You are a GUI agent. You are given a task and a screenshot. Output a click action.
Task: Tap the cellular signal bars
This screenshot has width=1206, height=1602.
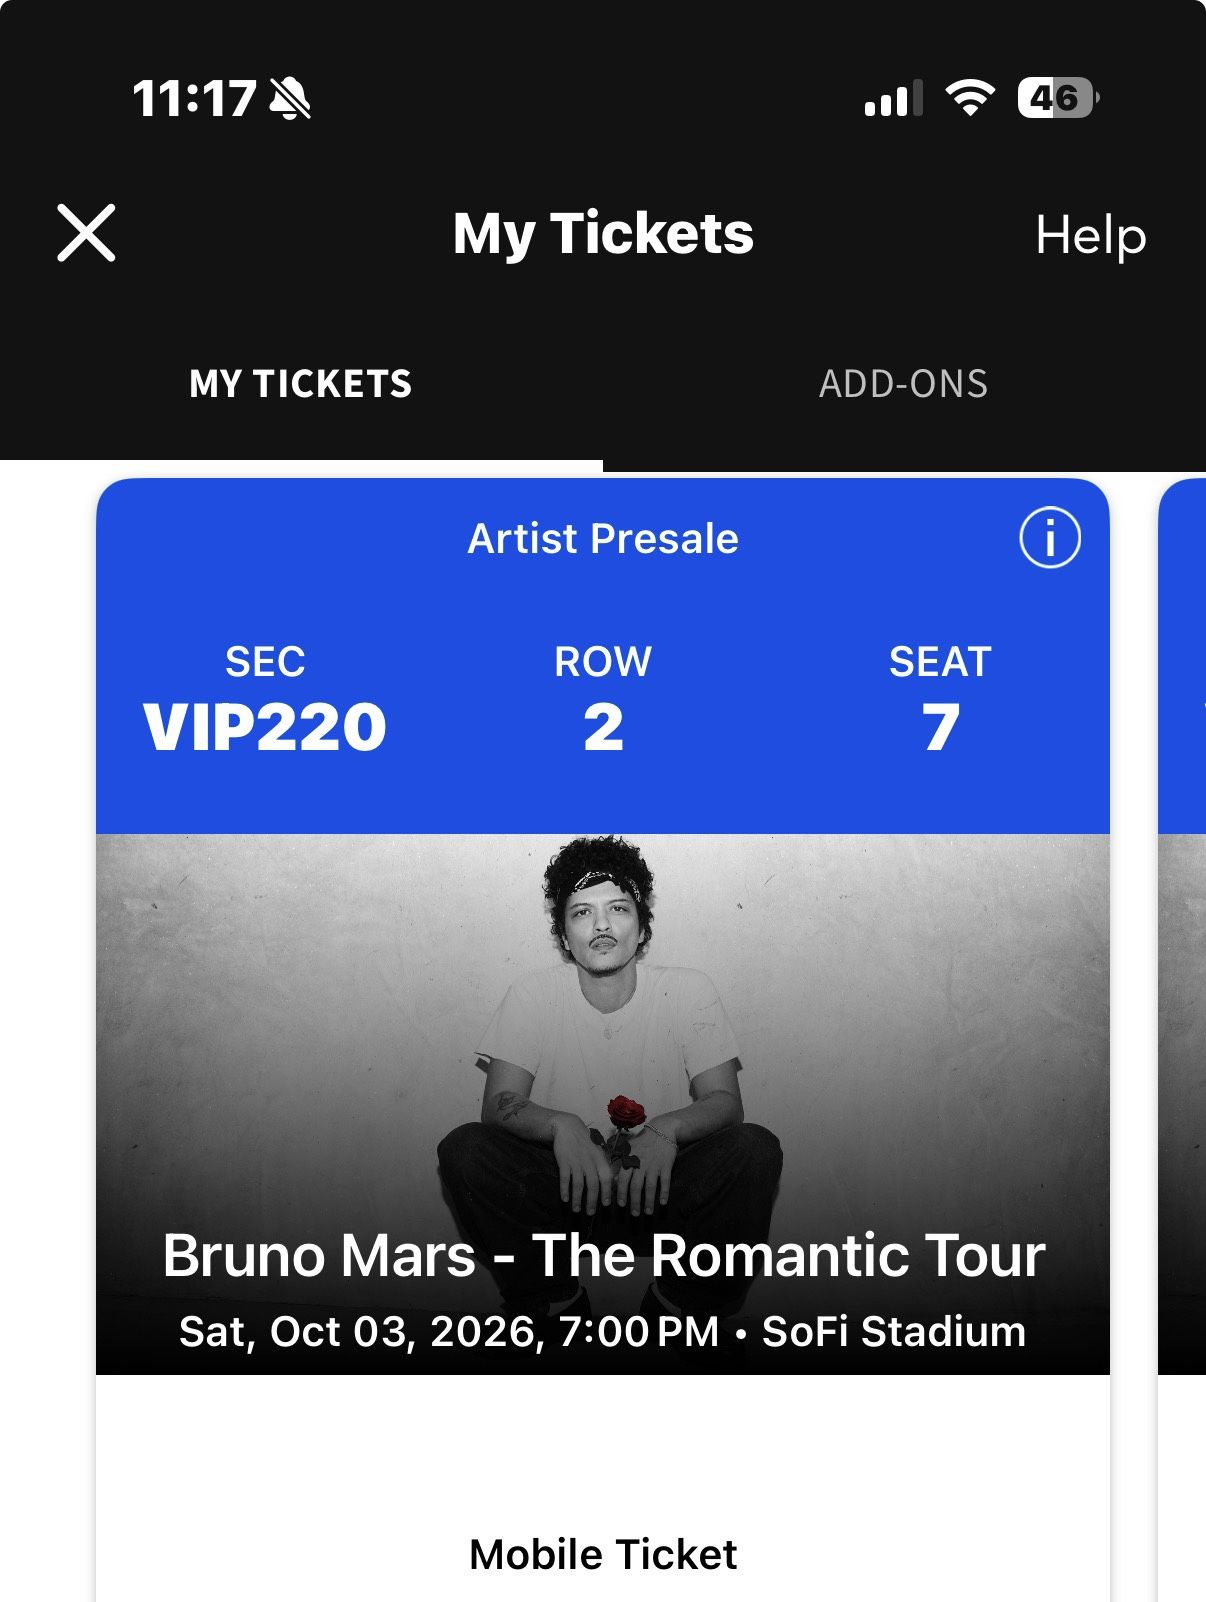pos(893,99)
